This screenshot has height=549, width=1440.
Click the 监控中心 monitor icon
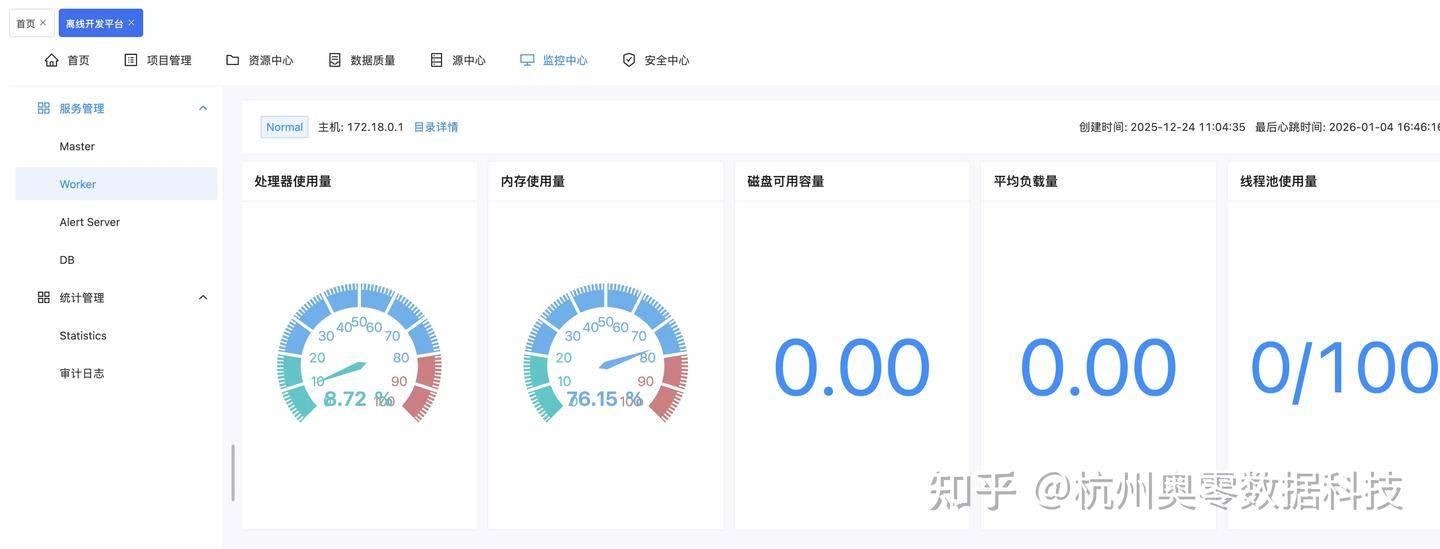pyautogui.click(x=527, y=60)
